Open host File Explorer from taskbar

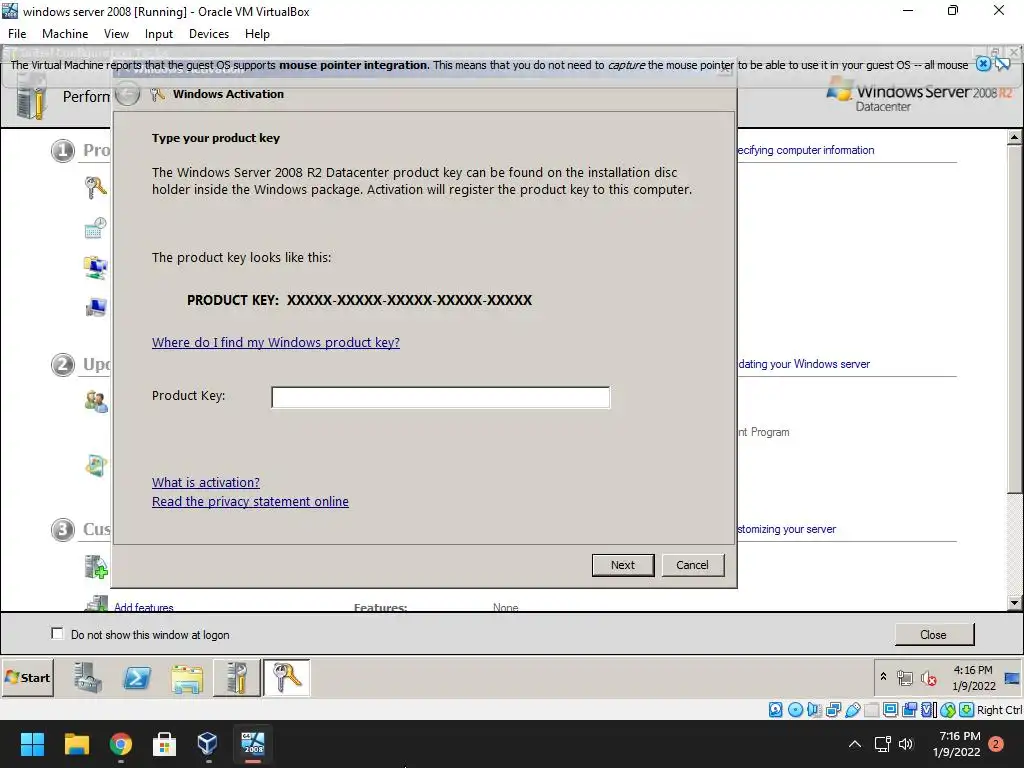pos(76,744)
